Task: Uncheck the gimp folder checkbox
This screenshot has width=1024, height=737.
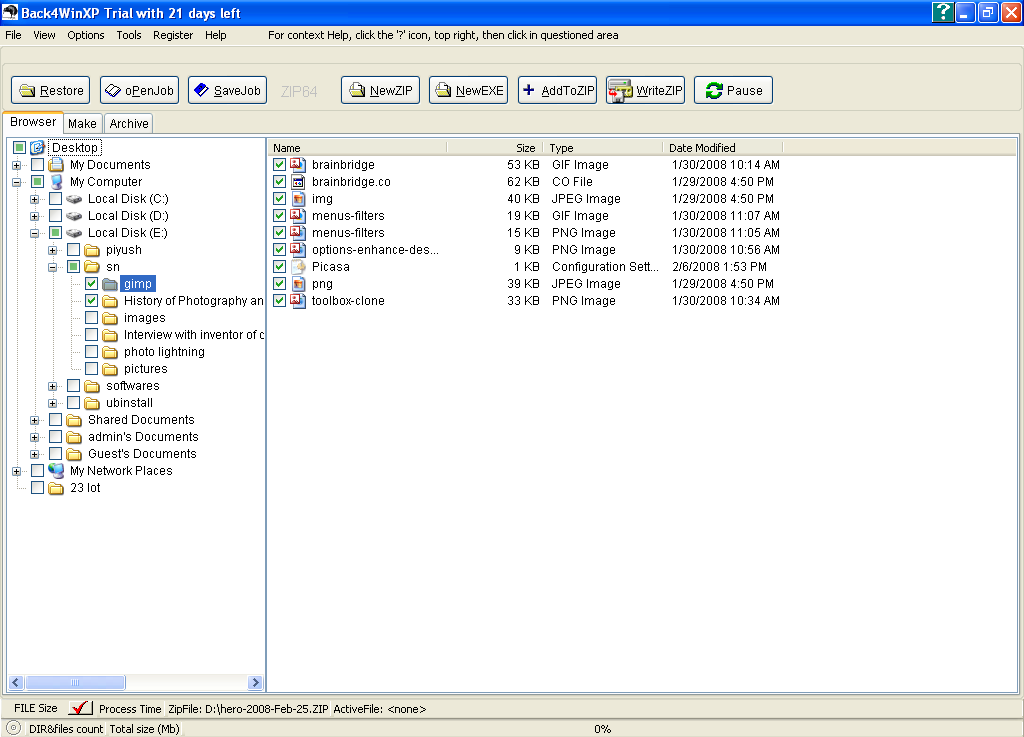Action: (91, 283)
